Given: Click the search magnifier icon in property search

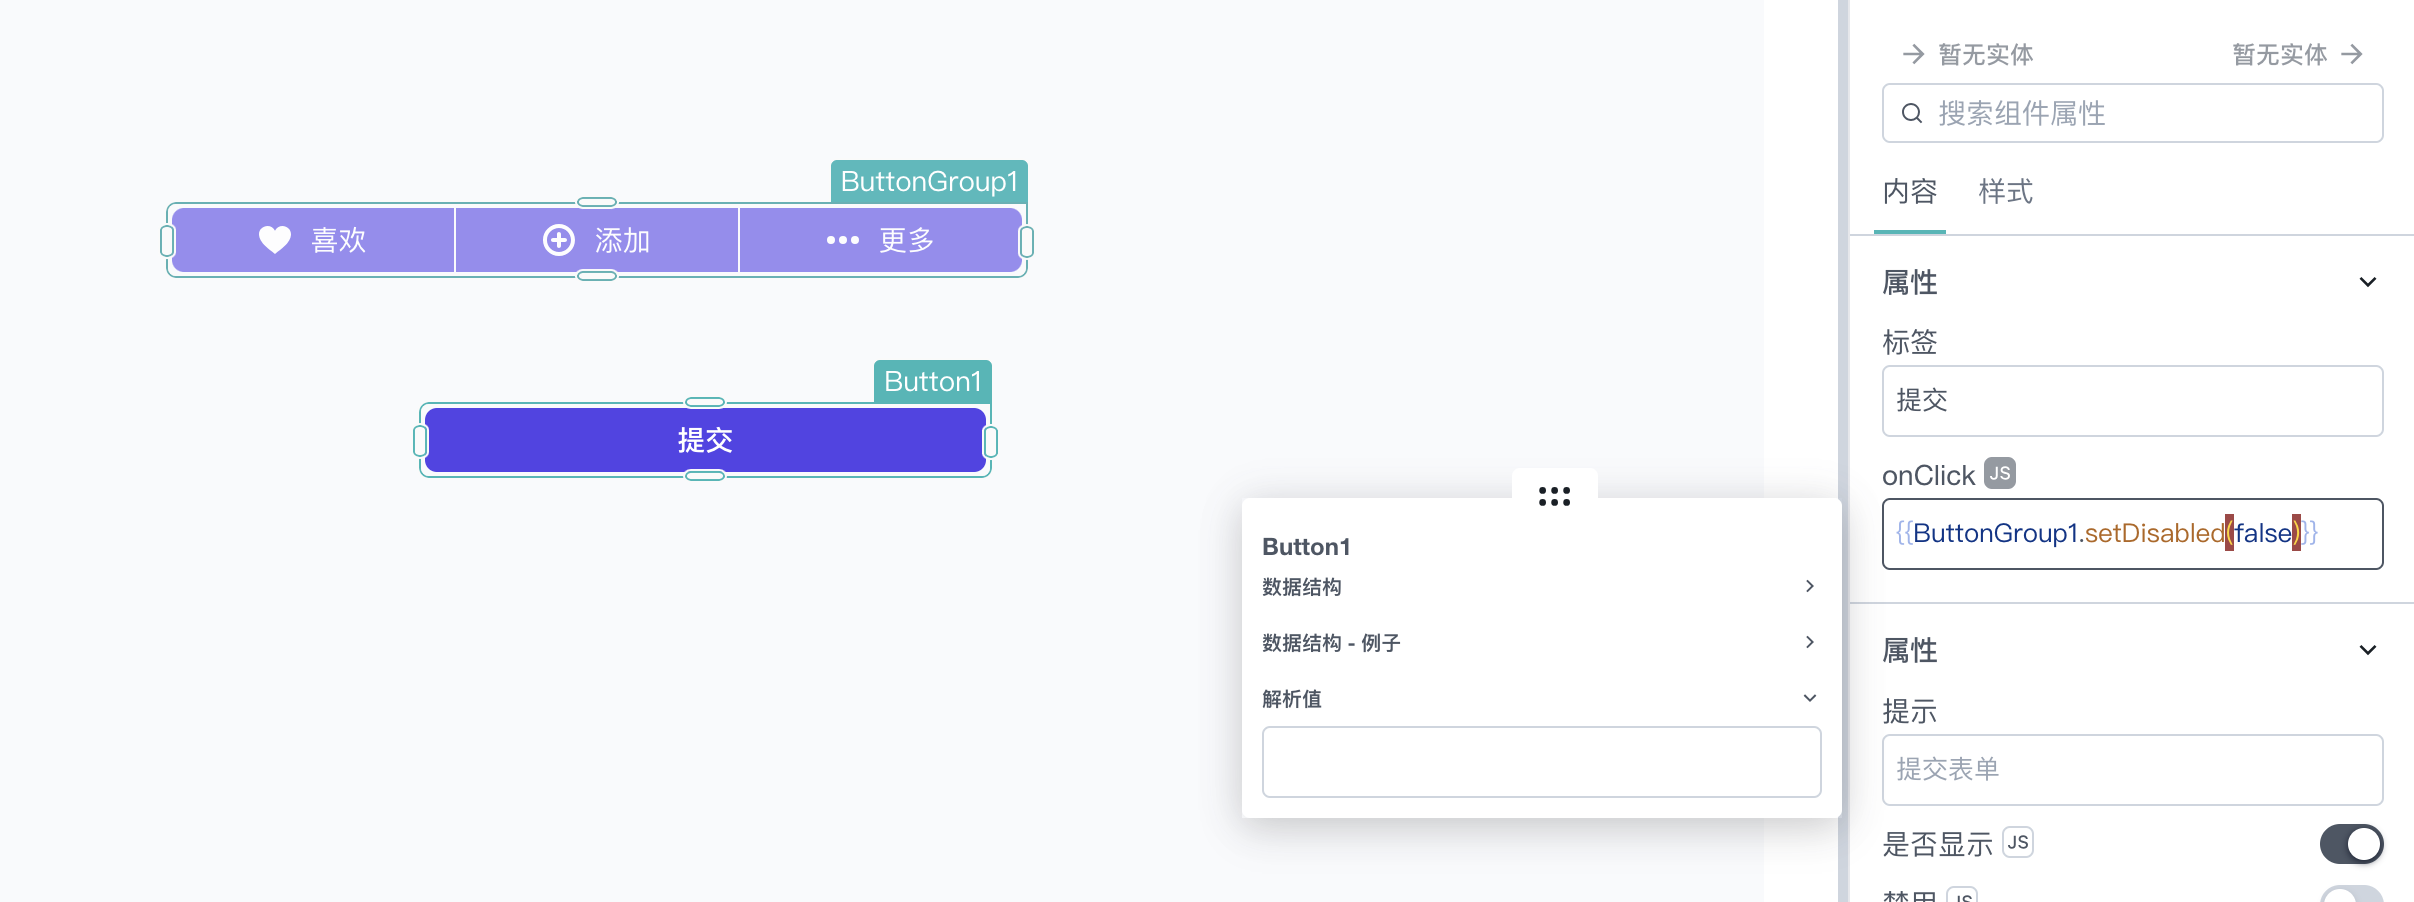Looking at the screenshot, I should [x=1912, y=113].
